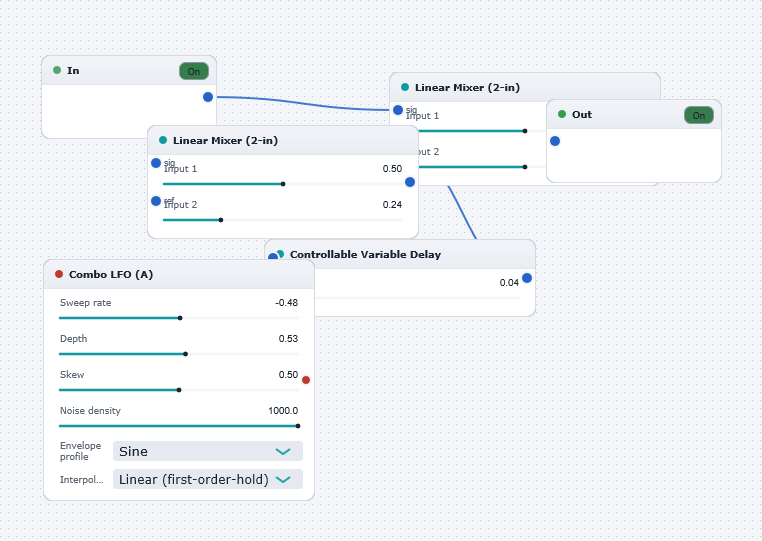This screenshot has height=541, width=762.
Task: Click the 0.50 value of Input 1
Action: [x=392, y=169]
